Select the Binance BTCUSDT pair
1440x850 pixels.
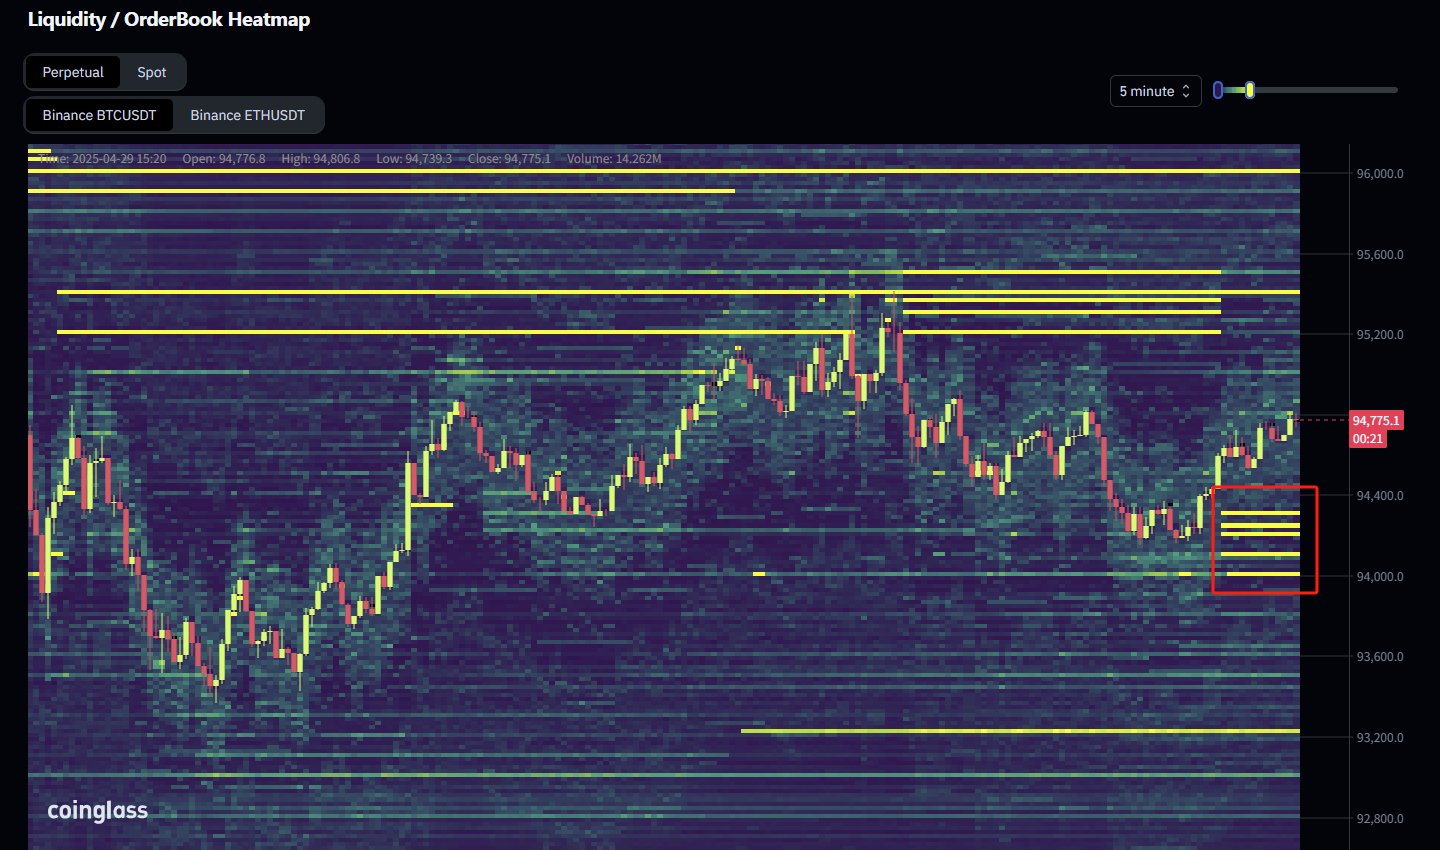pos(99,115)
